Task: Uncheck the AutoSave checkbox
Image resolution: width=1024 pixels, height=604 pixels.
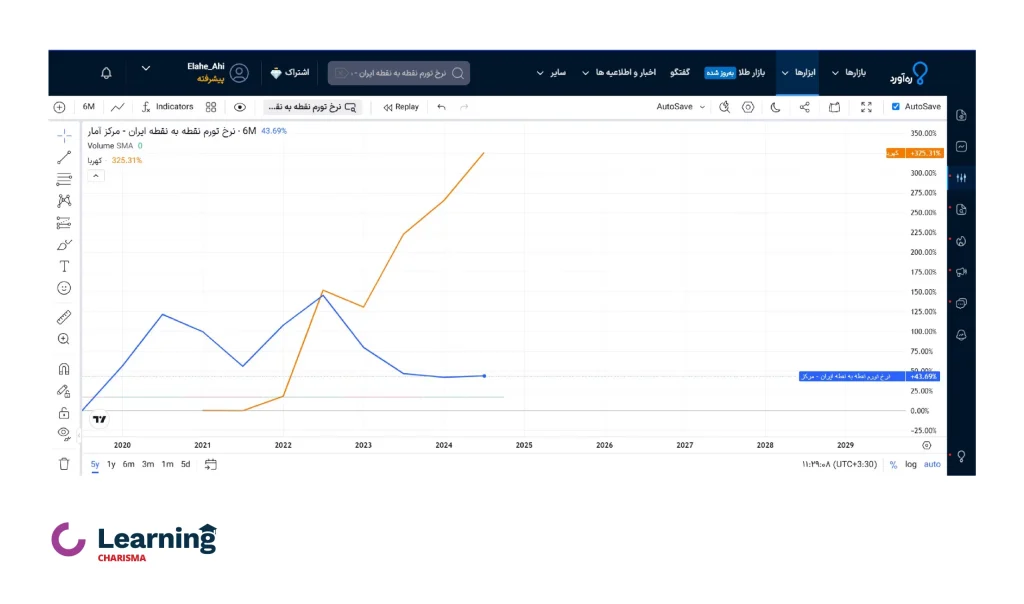Action: pos(896,107)
